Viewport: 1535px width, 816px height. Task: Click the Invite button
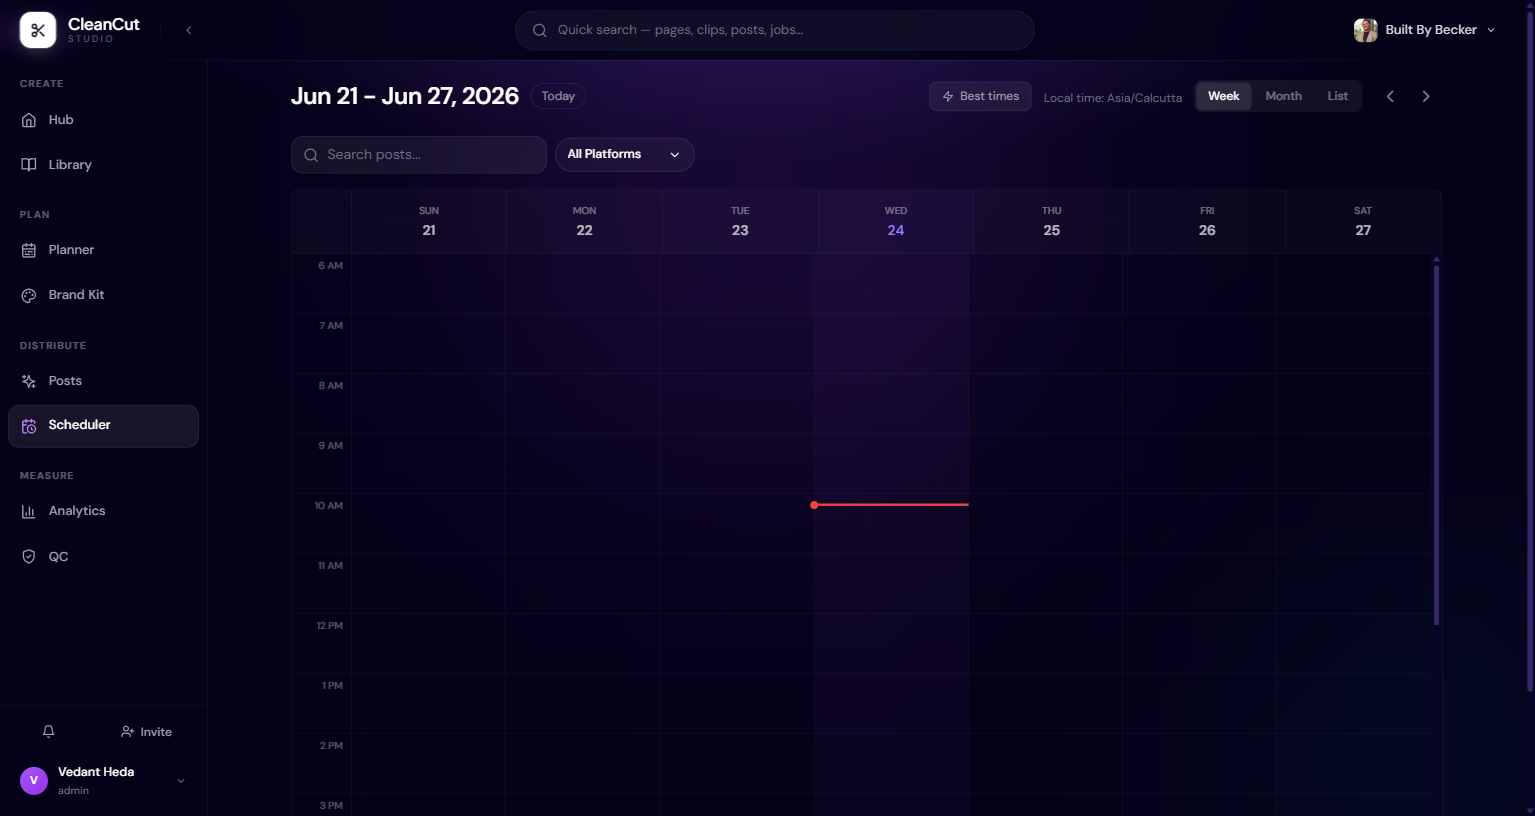(146, 732)
